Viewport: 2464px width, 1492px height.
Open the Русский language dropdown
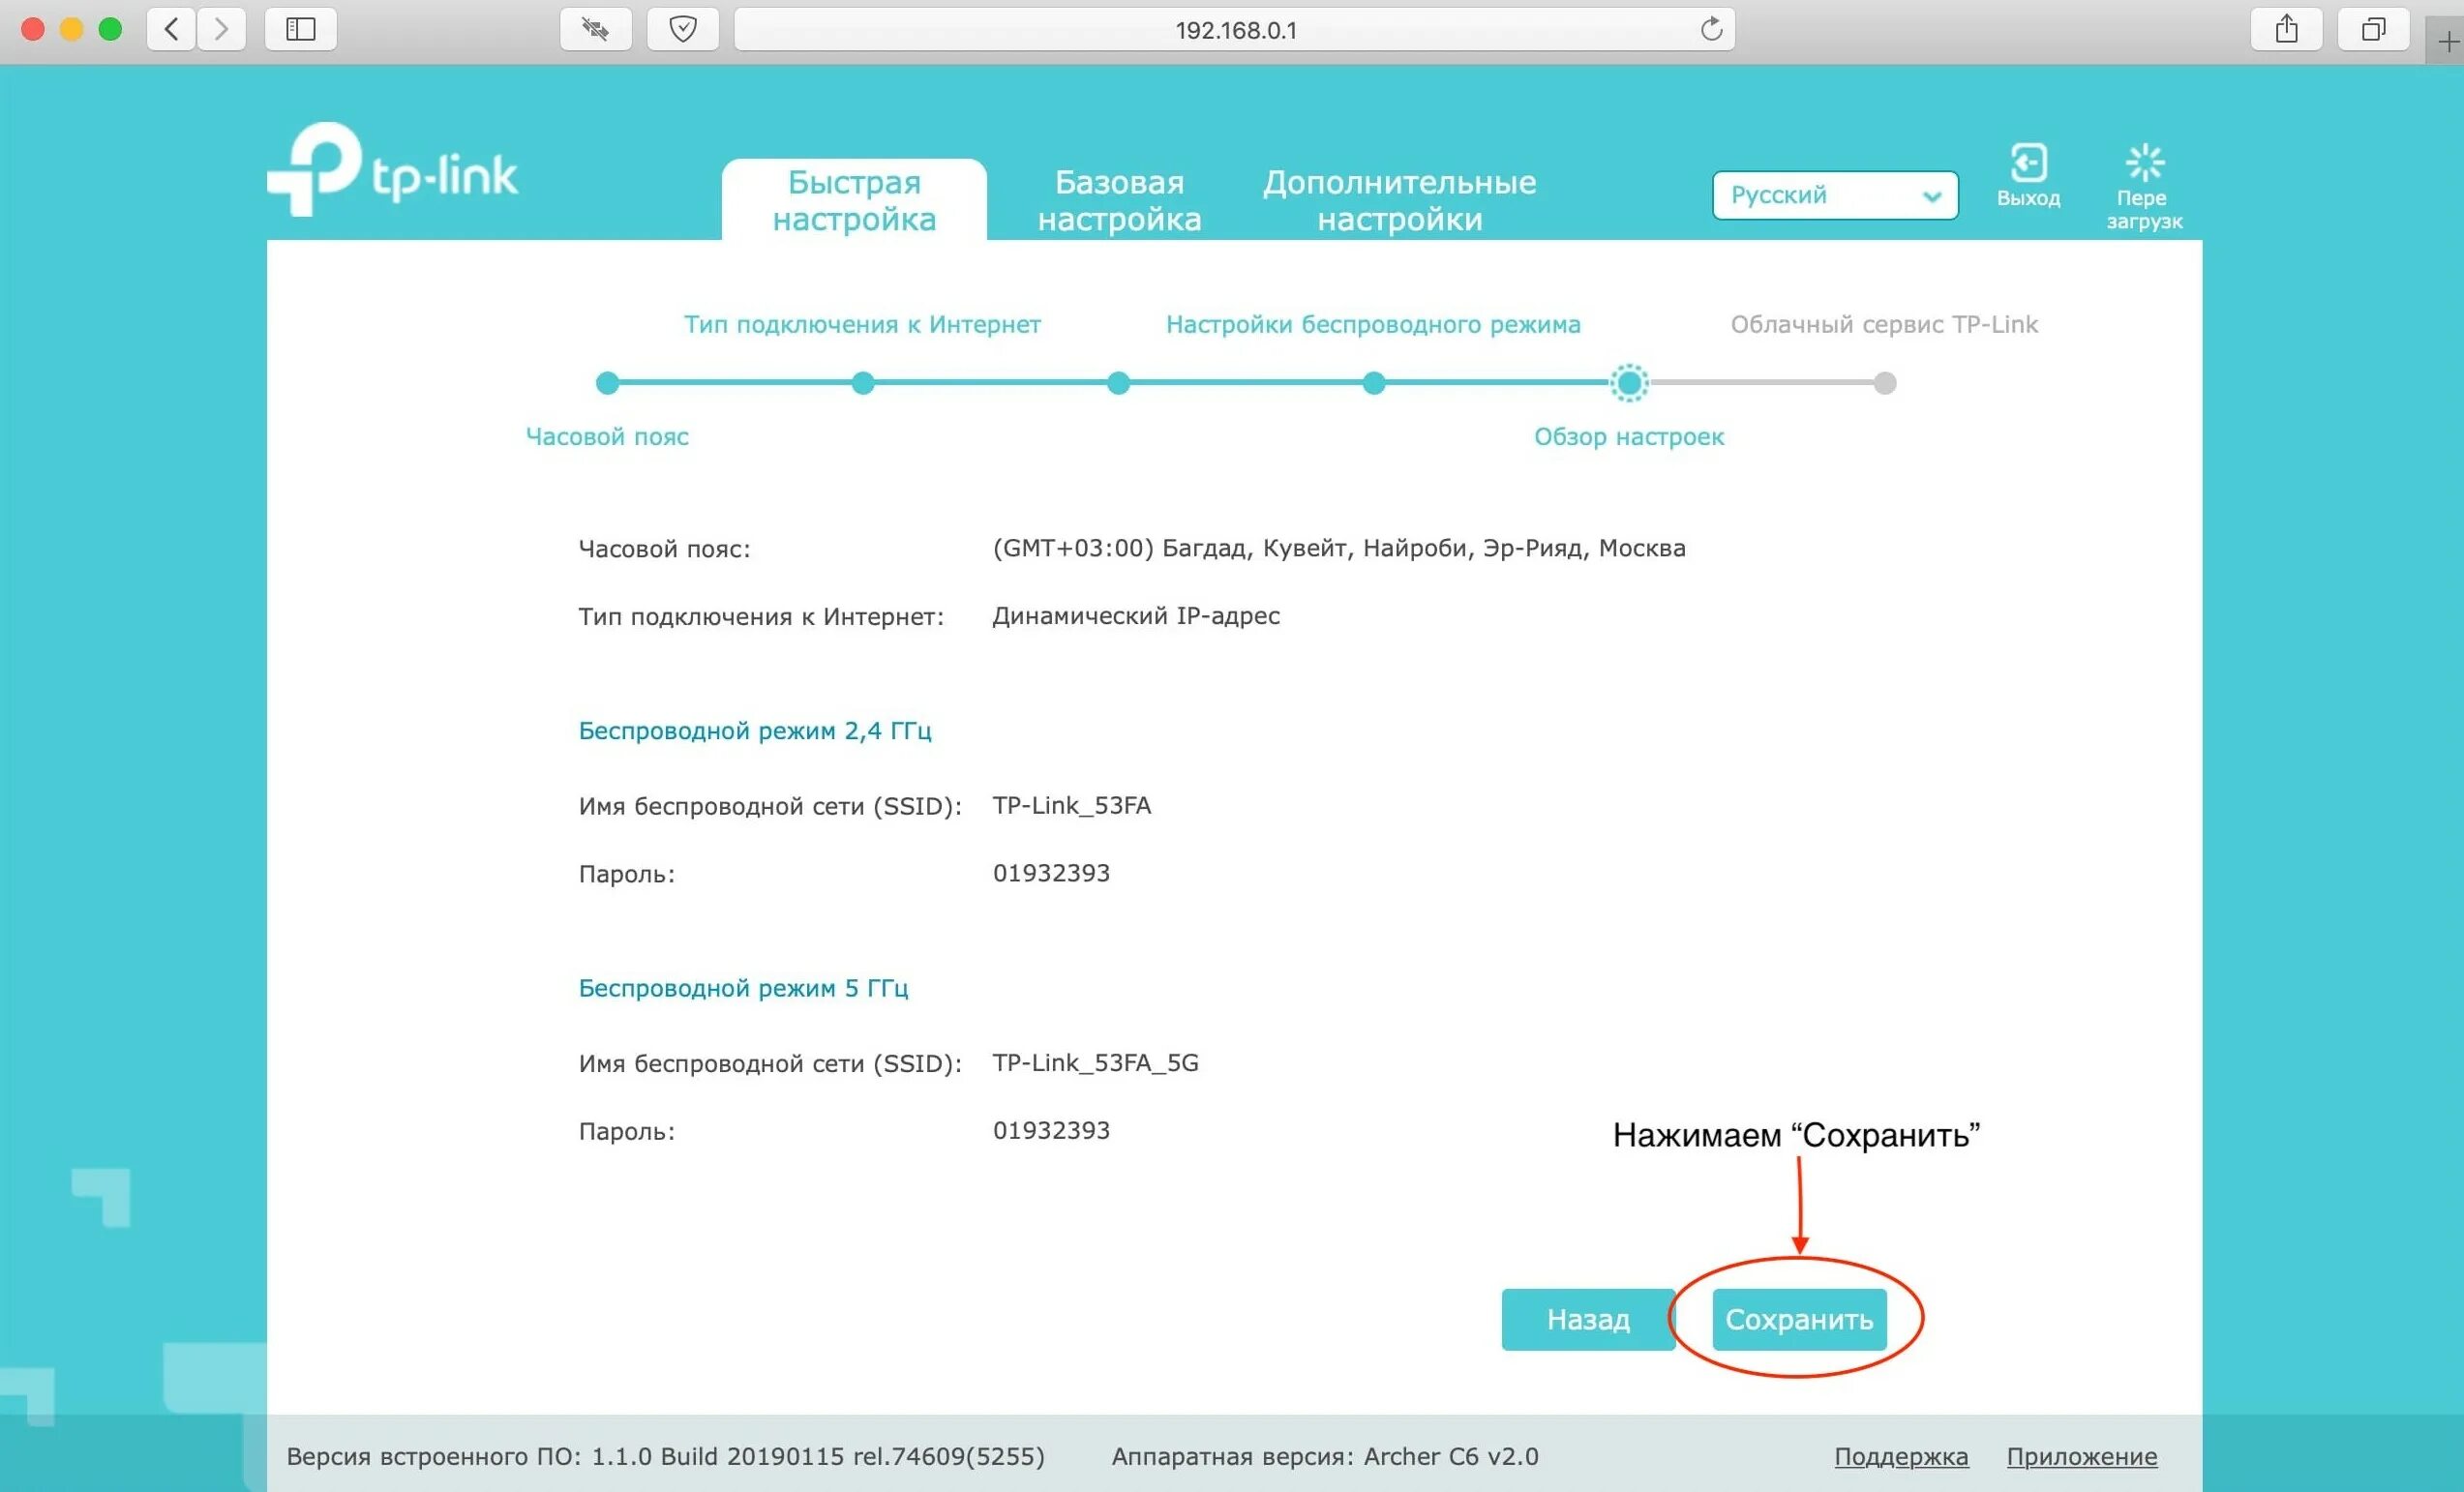click(x=1834, y=195)
